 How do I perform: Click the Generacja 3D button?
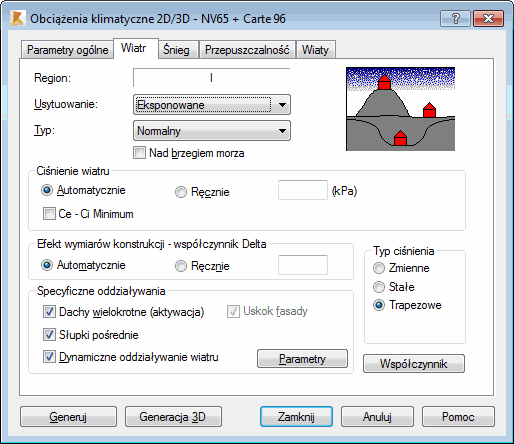173,417
